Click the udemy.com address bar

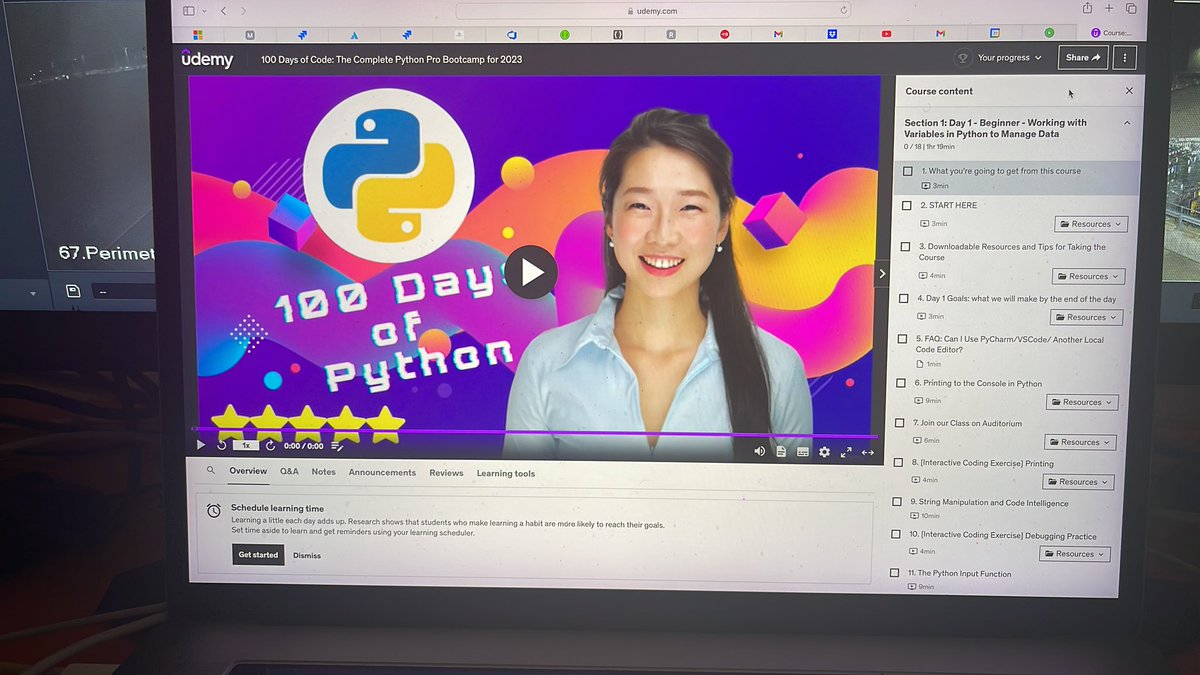pyautogui.click(x=655, y=11)
